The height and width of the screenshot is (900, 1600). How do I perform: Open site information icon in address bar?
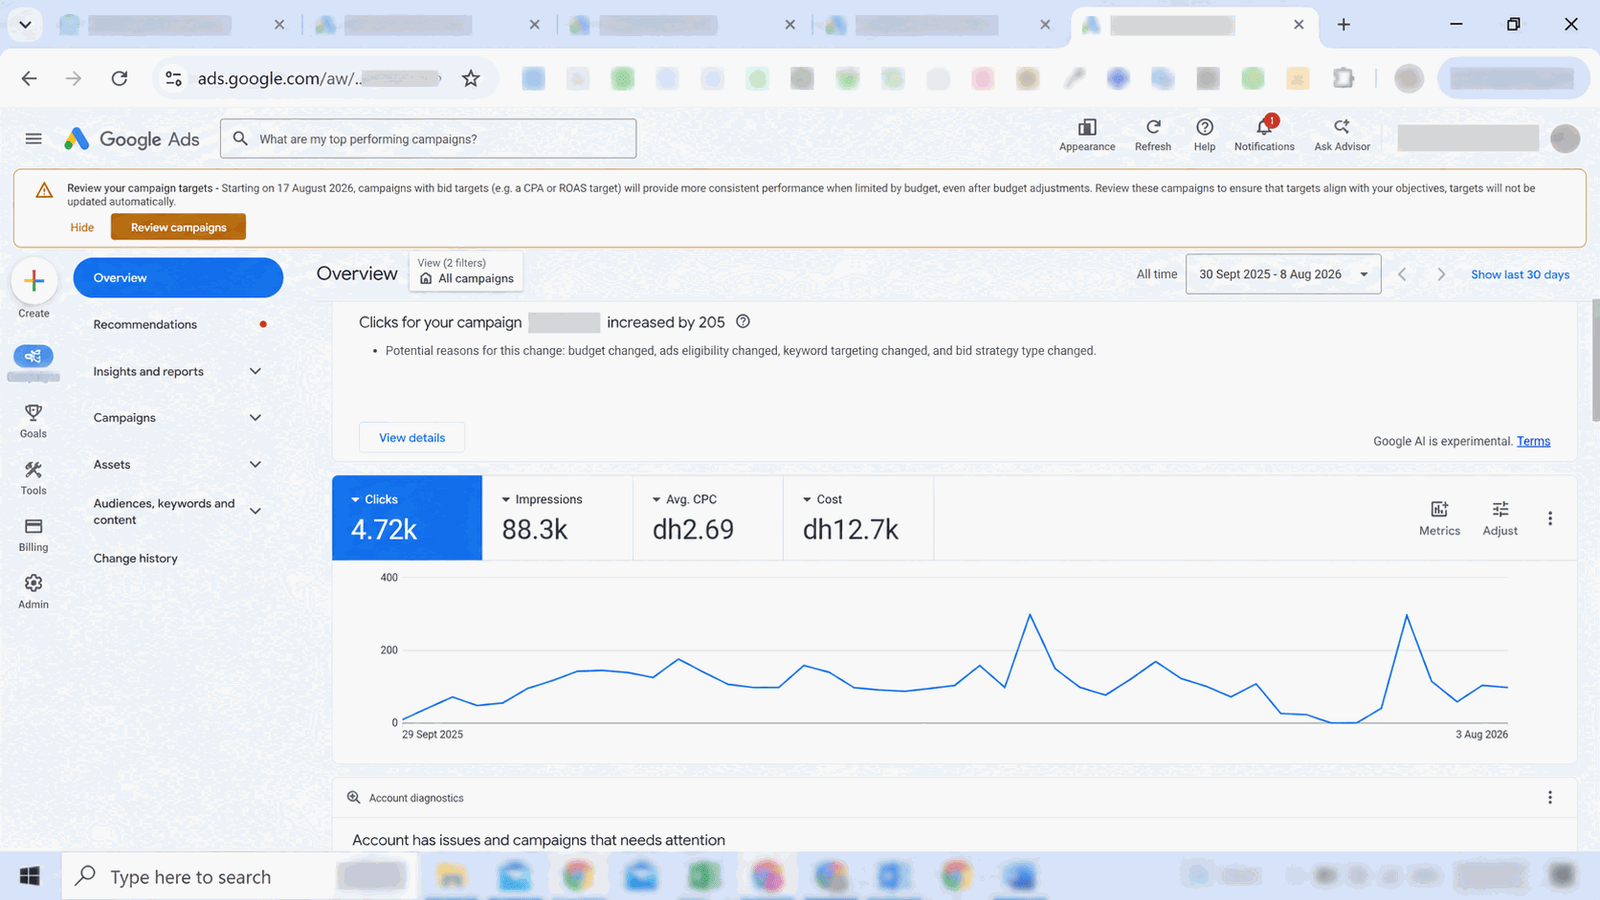174,78
